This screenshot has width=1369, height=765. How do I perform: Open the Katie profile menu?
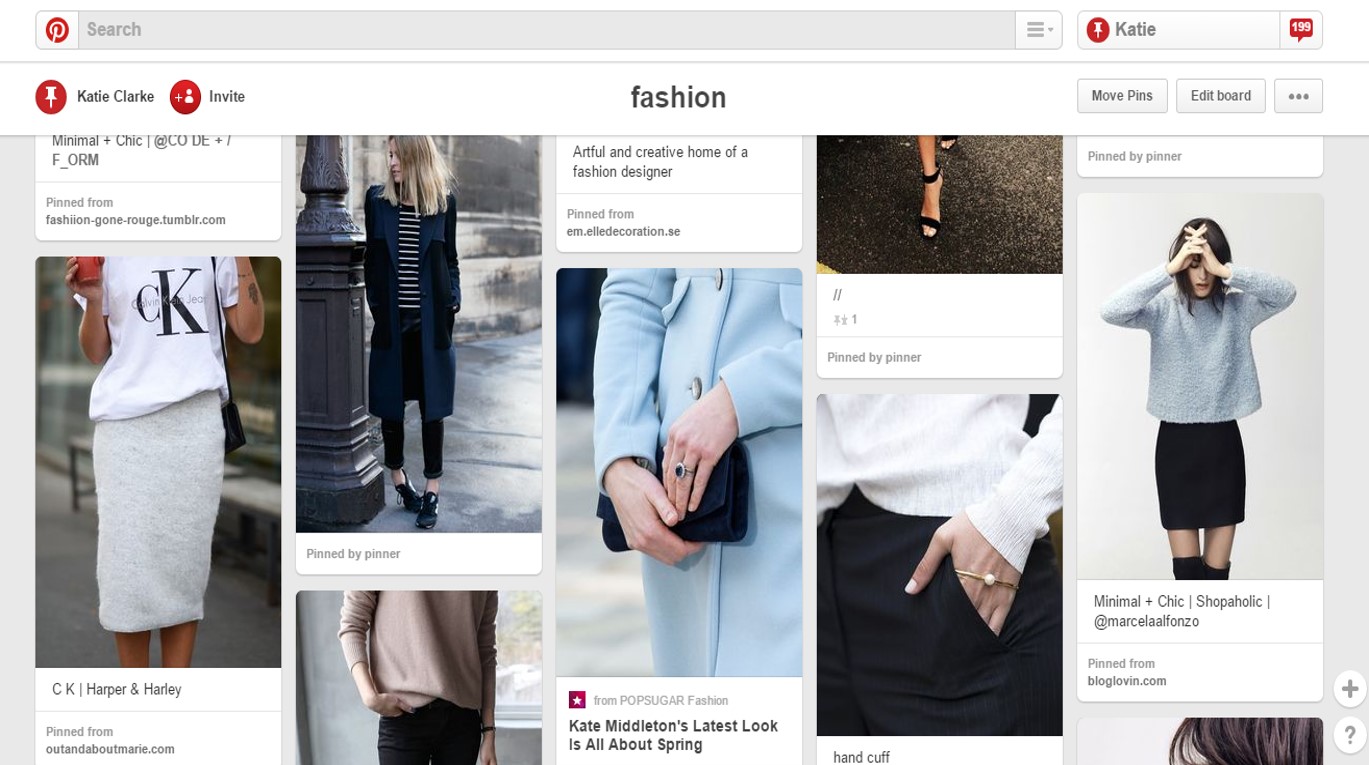(1178, 30)
